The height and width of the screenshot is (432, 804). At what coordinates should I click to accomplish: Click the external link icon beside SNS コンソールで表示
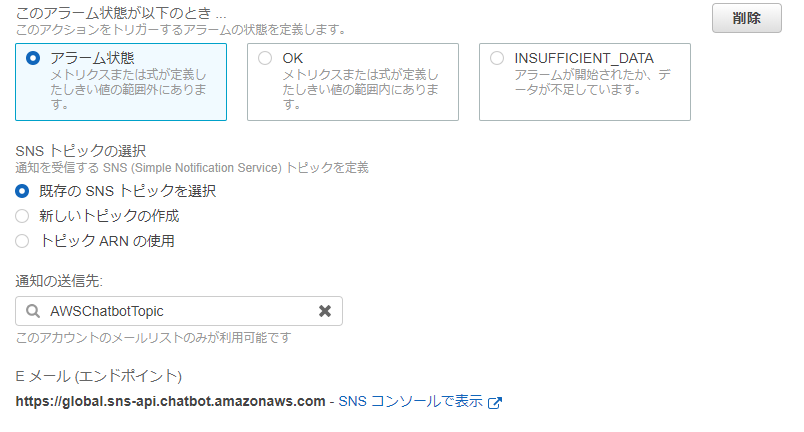pos(494,403)
